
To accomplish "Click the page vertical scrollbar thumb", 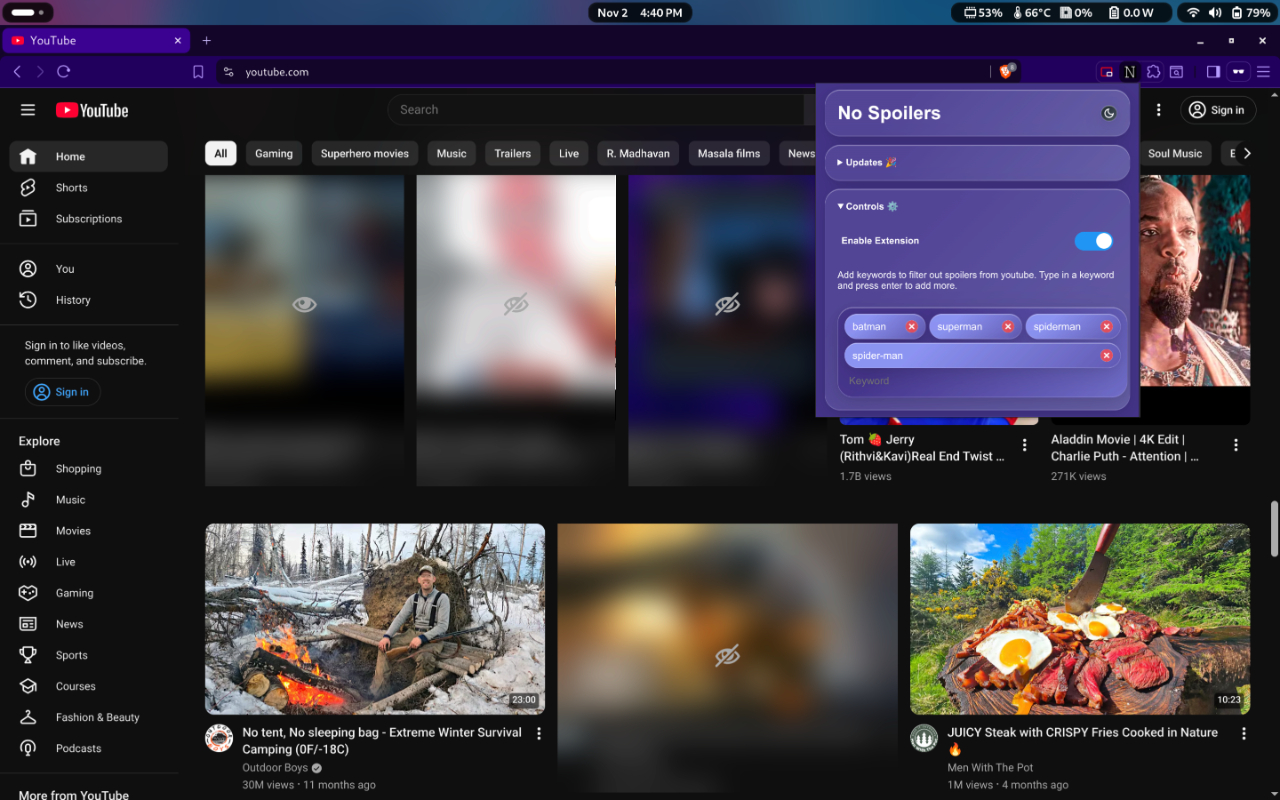I will [x=1274, y=528].
